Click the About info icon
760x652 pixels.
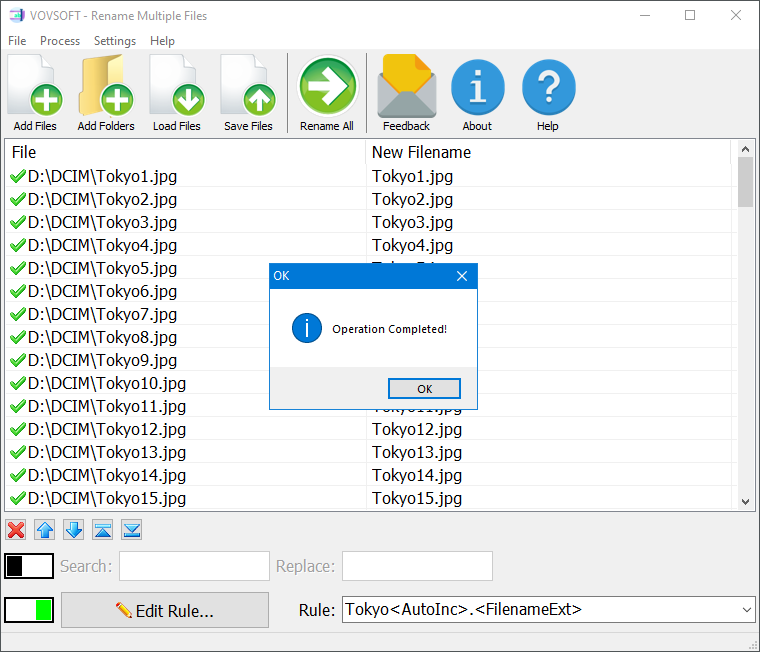pos(477,92)
